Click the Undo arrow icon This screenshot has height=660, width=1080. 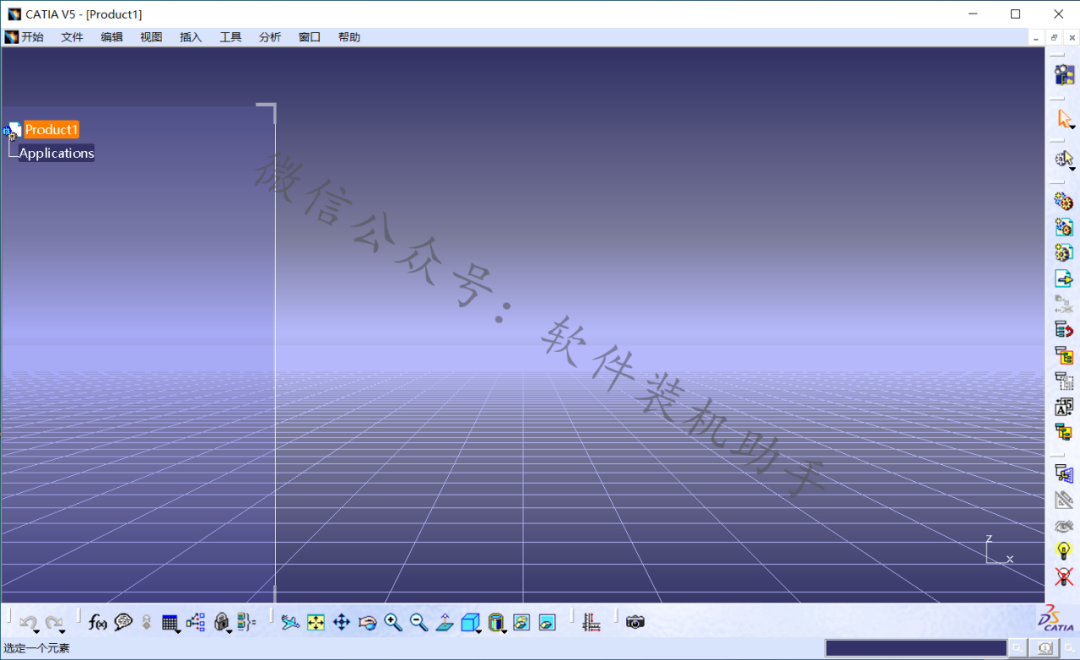point(28,622)
